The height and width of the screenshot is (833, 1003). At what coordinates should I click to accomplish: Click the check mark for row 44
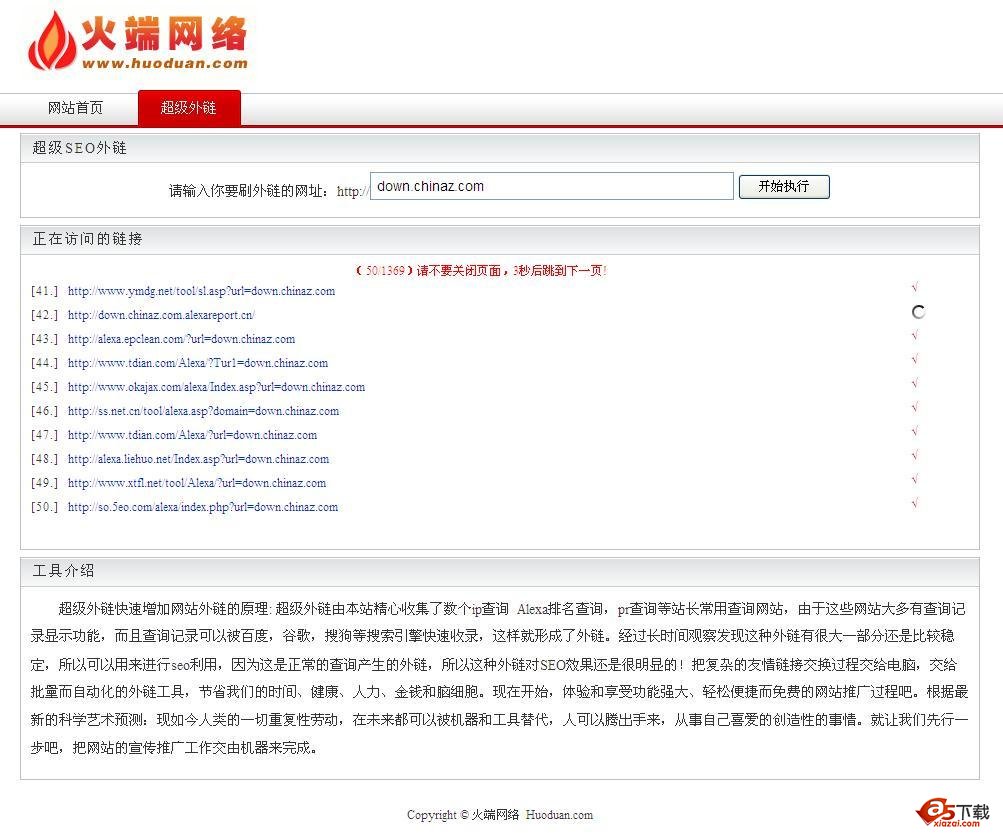point(915,359)
